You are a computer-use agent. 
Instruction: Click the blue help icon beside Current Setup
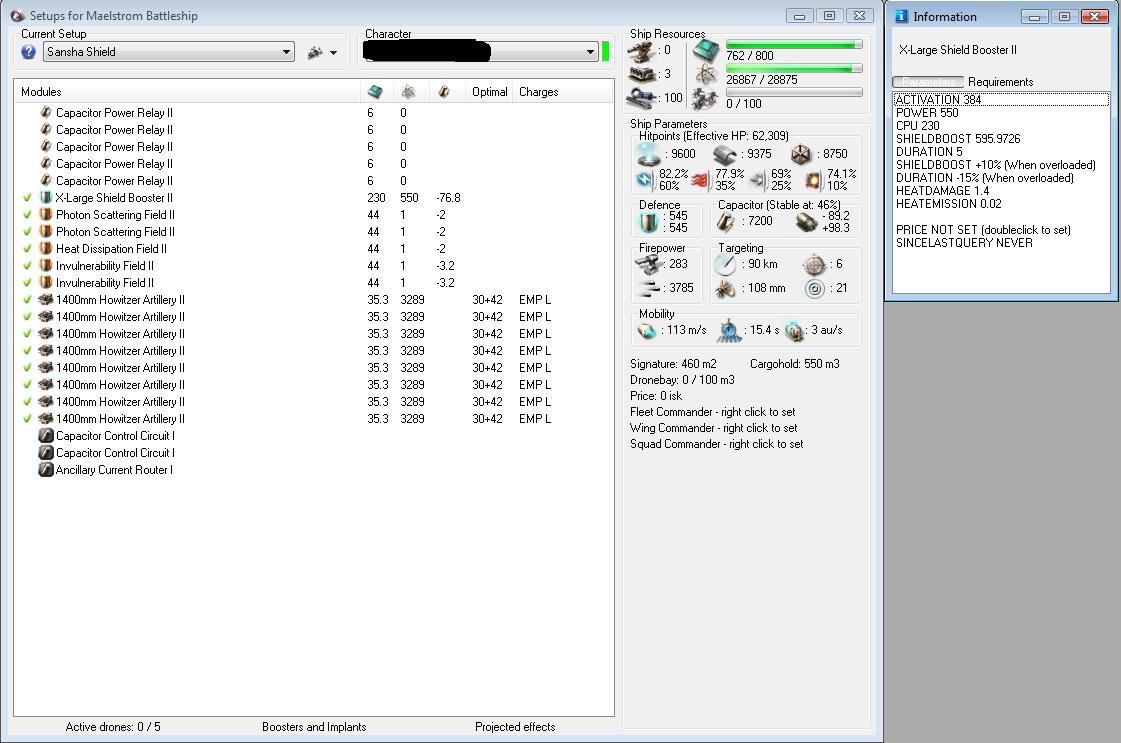coord(29,51)
